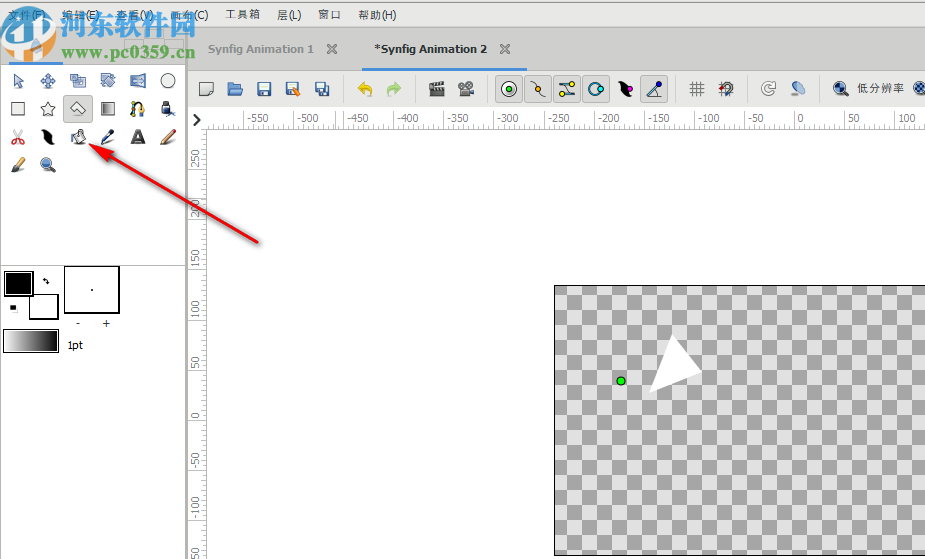Select the Transform arrow tool

click(x=18, y=81)
